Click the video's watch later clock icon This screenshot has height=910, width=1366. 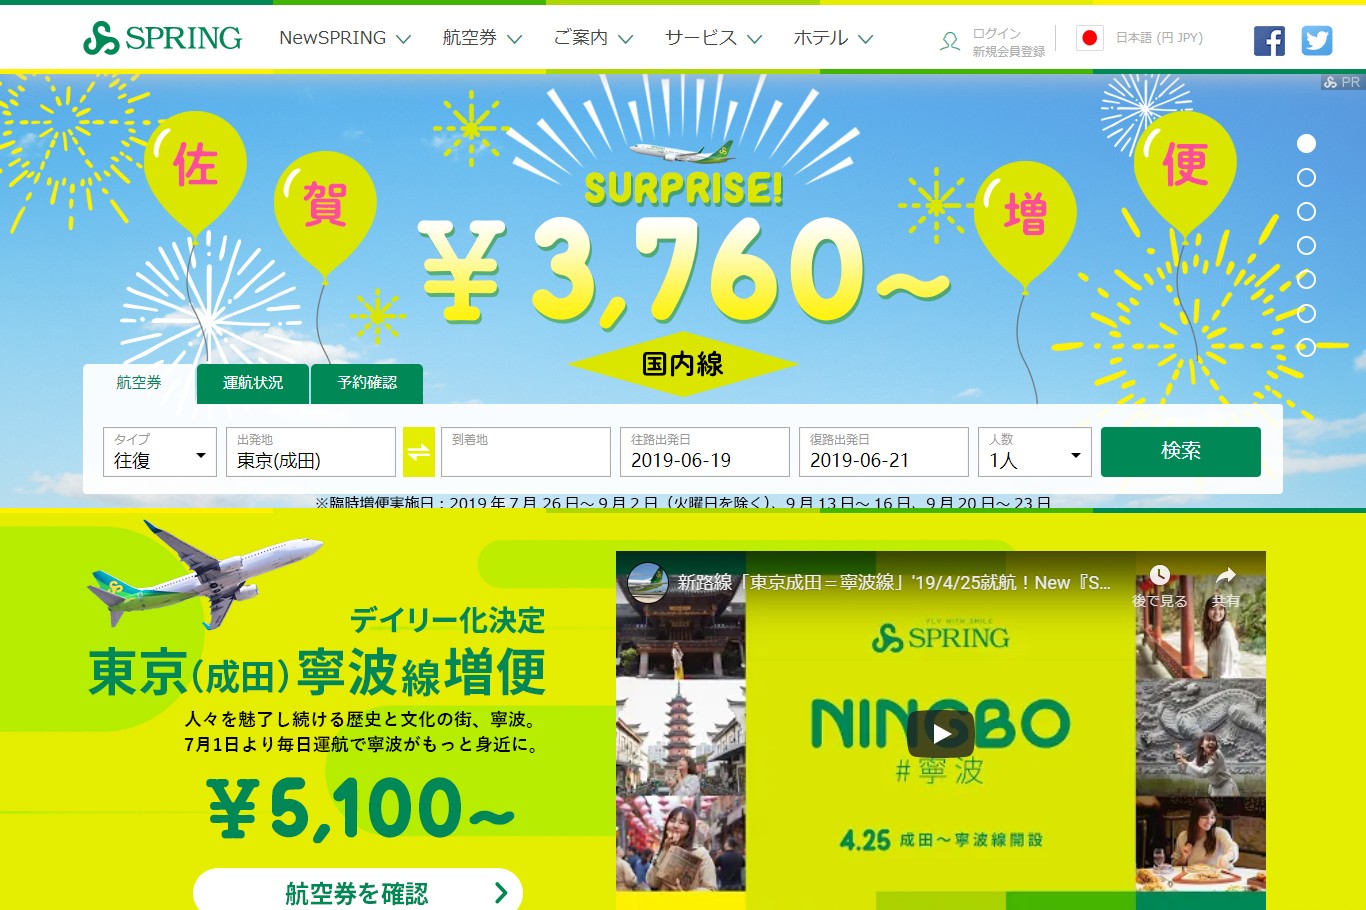click(x=1159, y=587)
